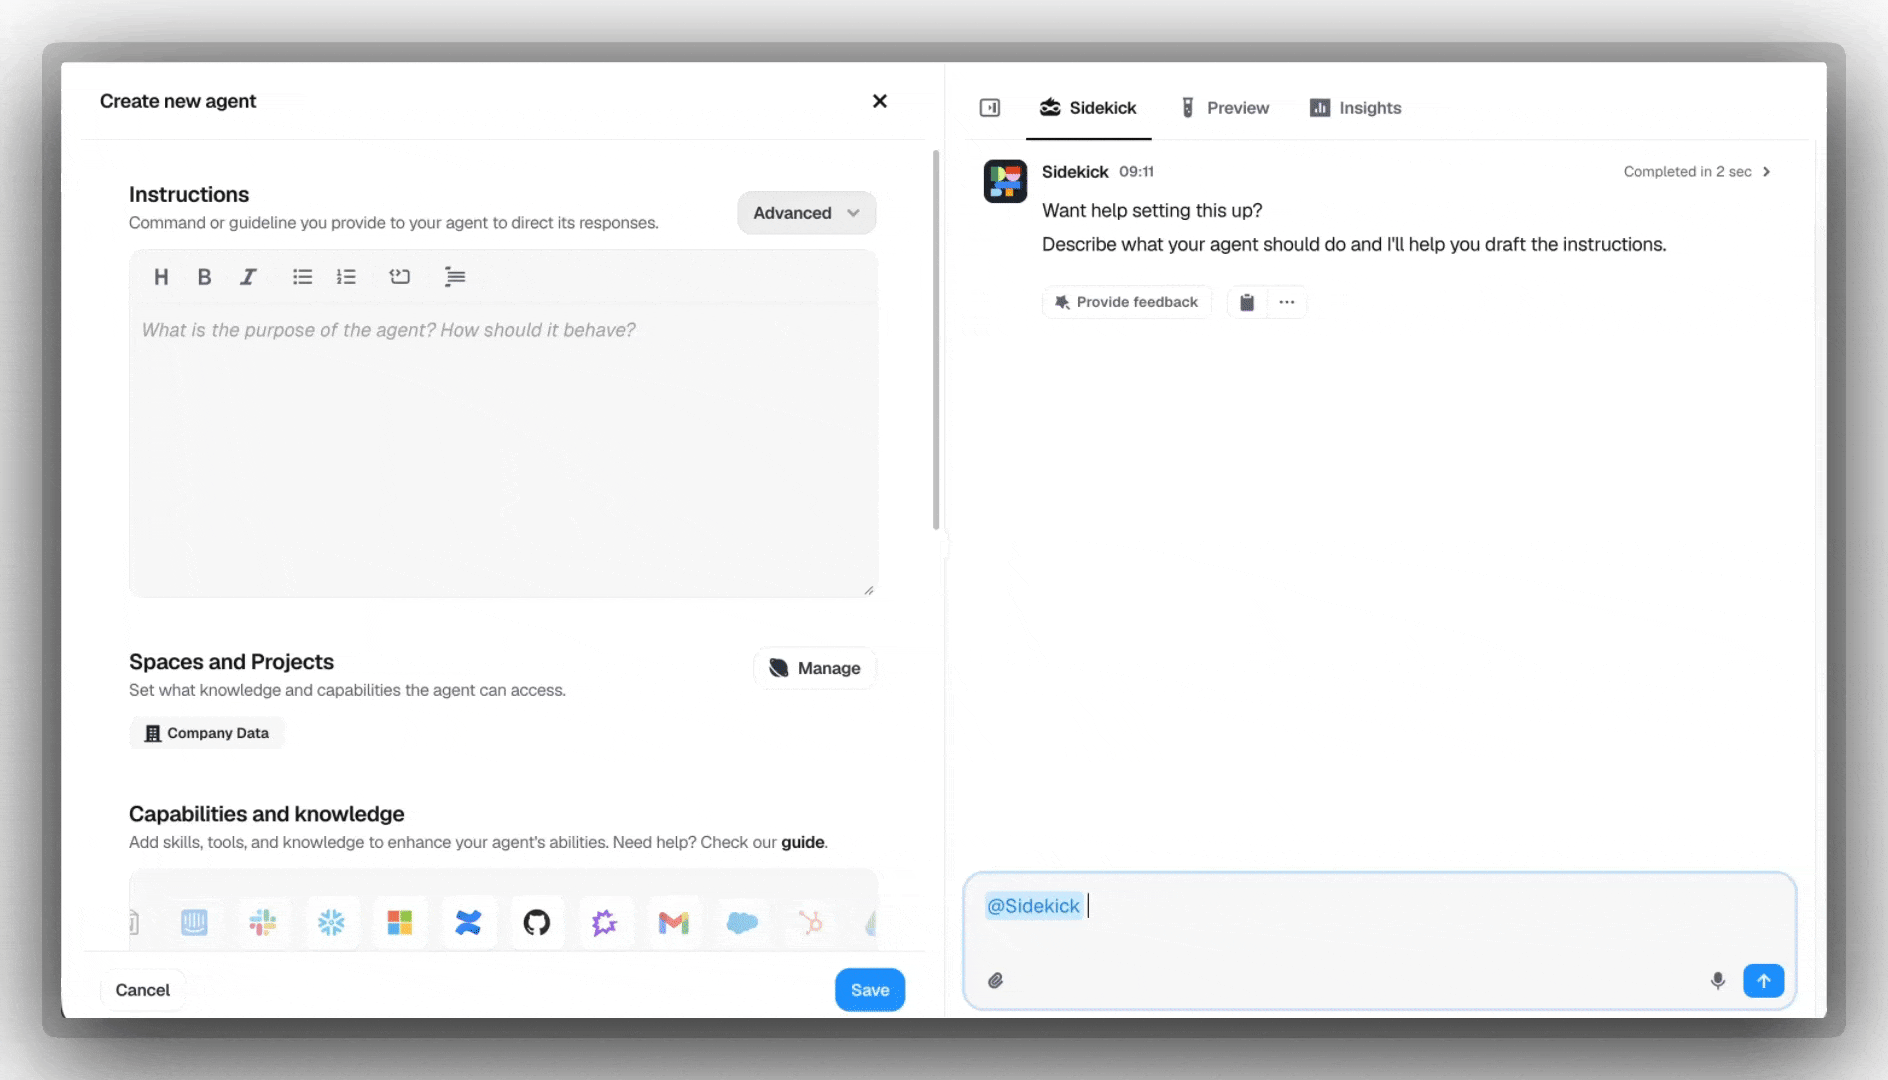The height and width of the screenshot is (1080, 1888).
Task: Open the capabilities guide link
Action: (803, 842)
